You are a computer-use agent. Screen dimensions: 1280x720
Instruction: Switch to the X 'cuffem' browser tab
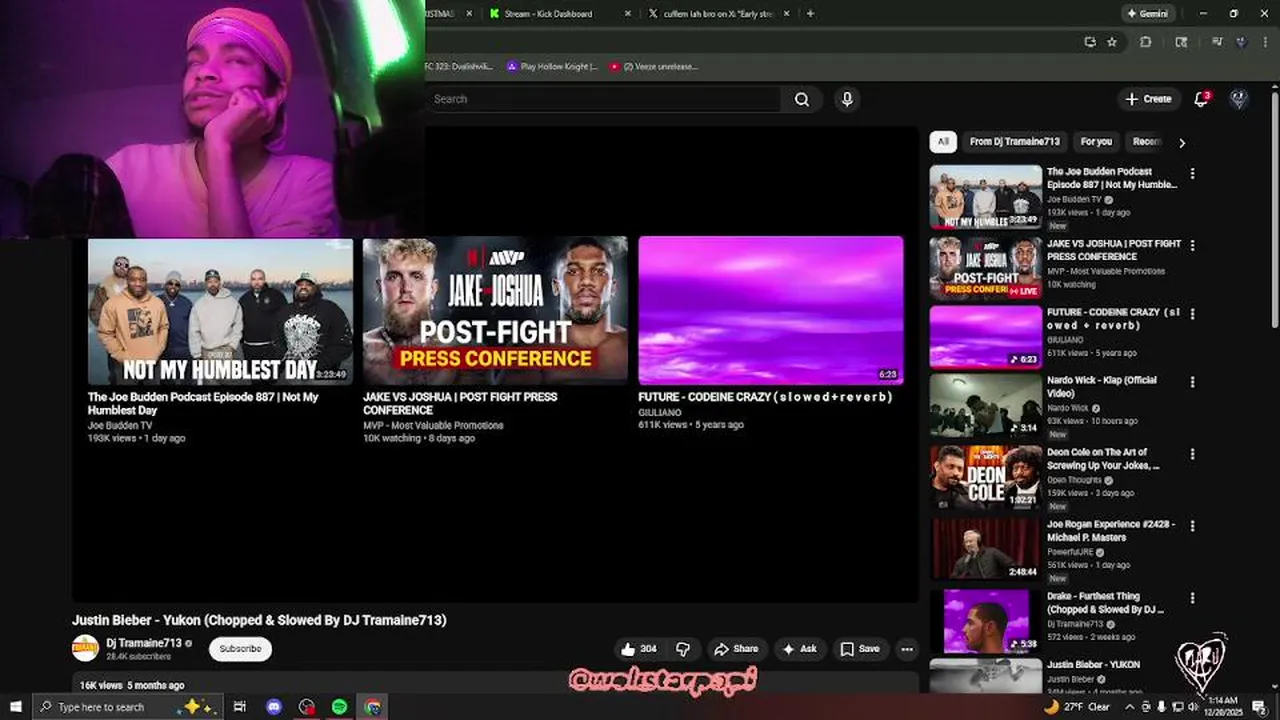720,13
